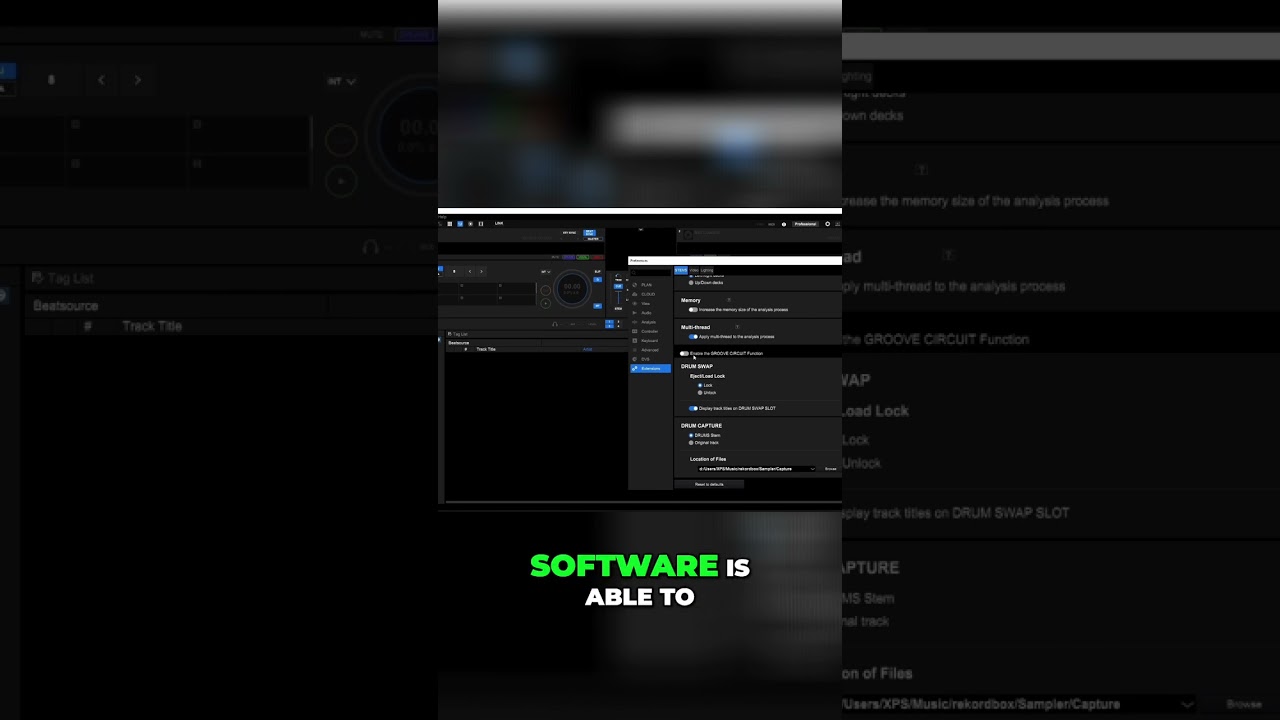Select the Lock radio under Eject/Load Lock

(x=700, y=385)
